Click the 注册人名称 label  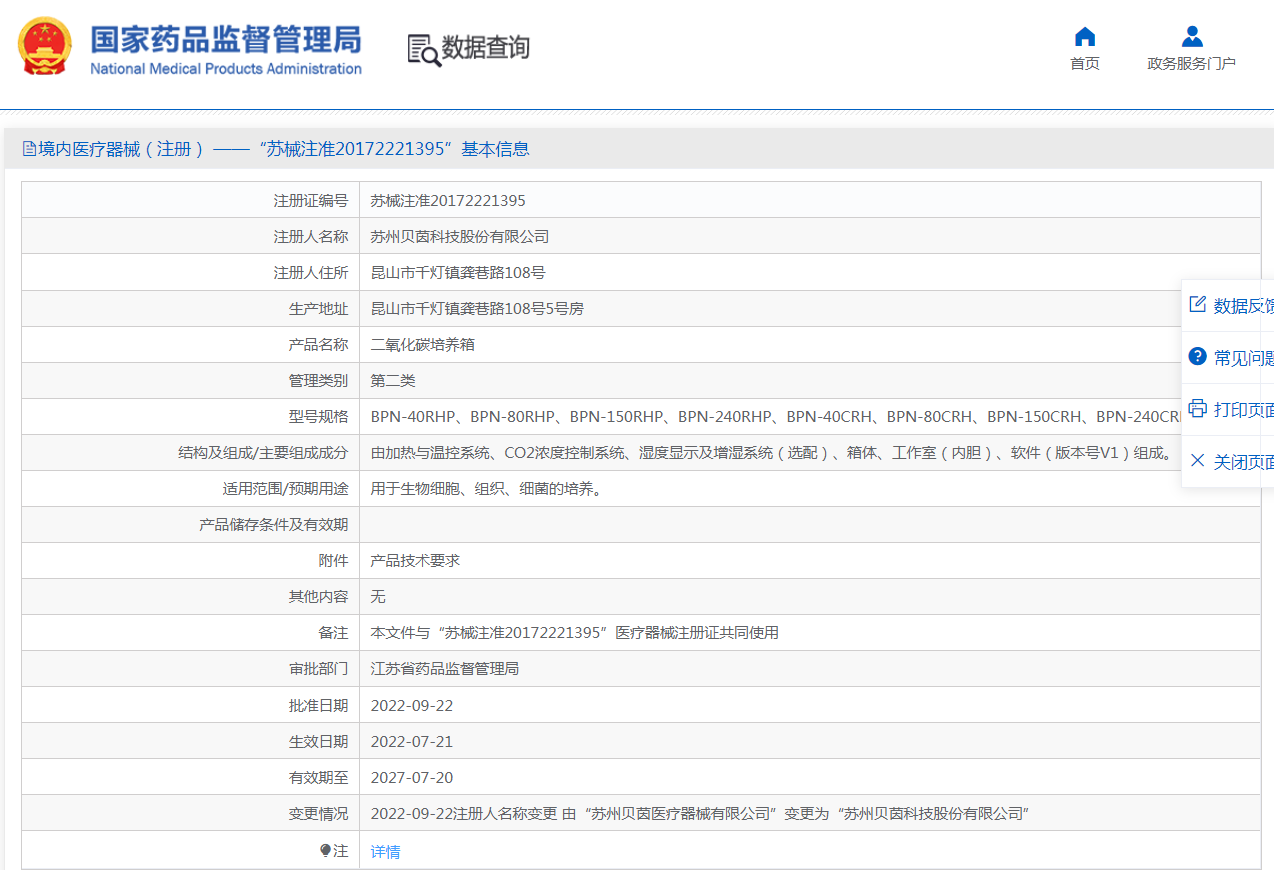coord(311,237)
